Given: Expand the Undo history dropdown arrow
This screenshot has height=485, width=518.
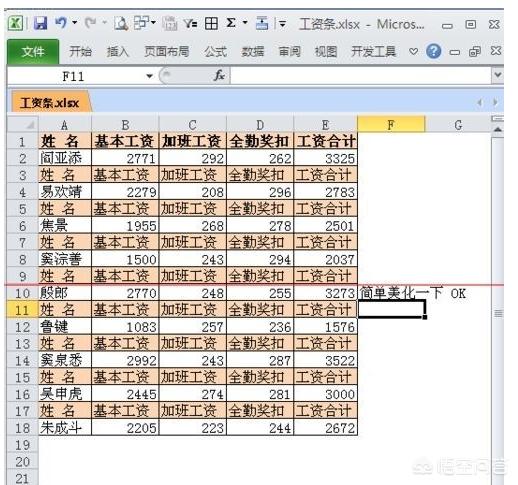Looking at the screenshot, I should 75,23.
